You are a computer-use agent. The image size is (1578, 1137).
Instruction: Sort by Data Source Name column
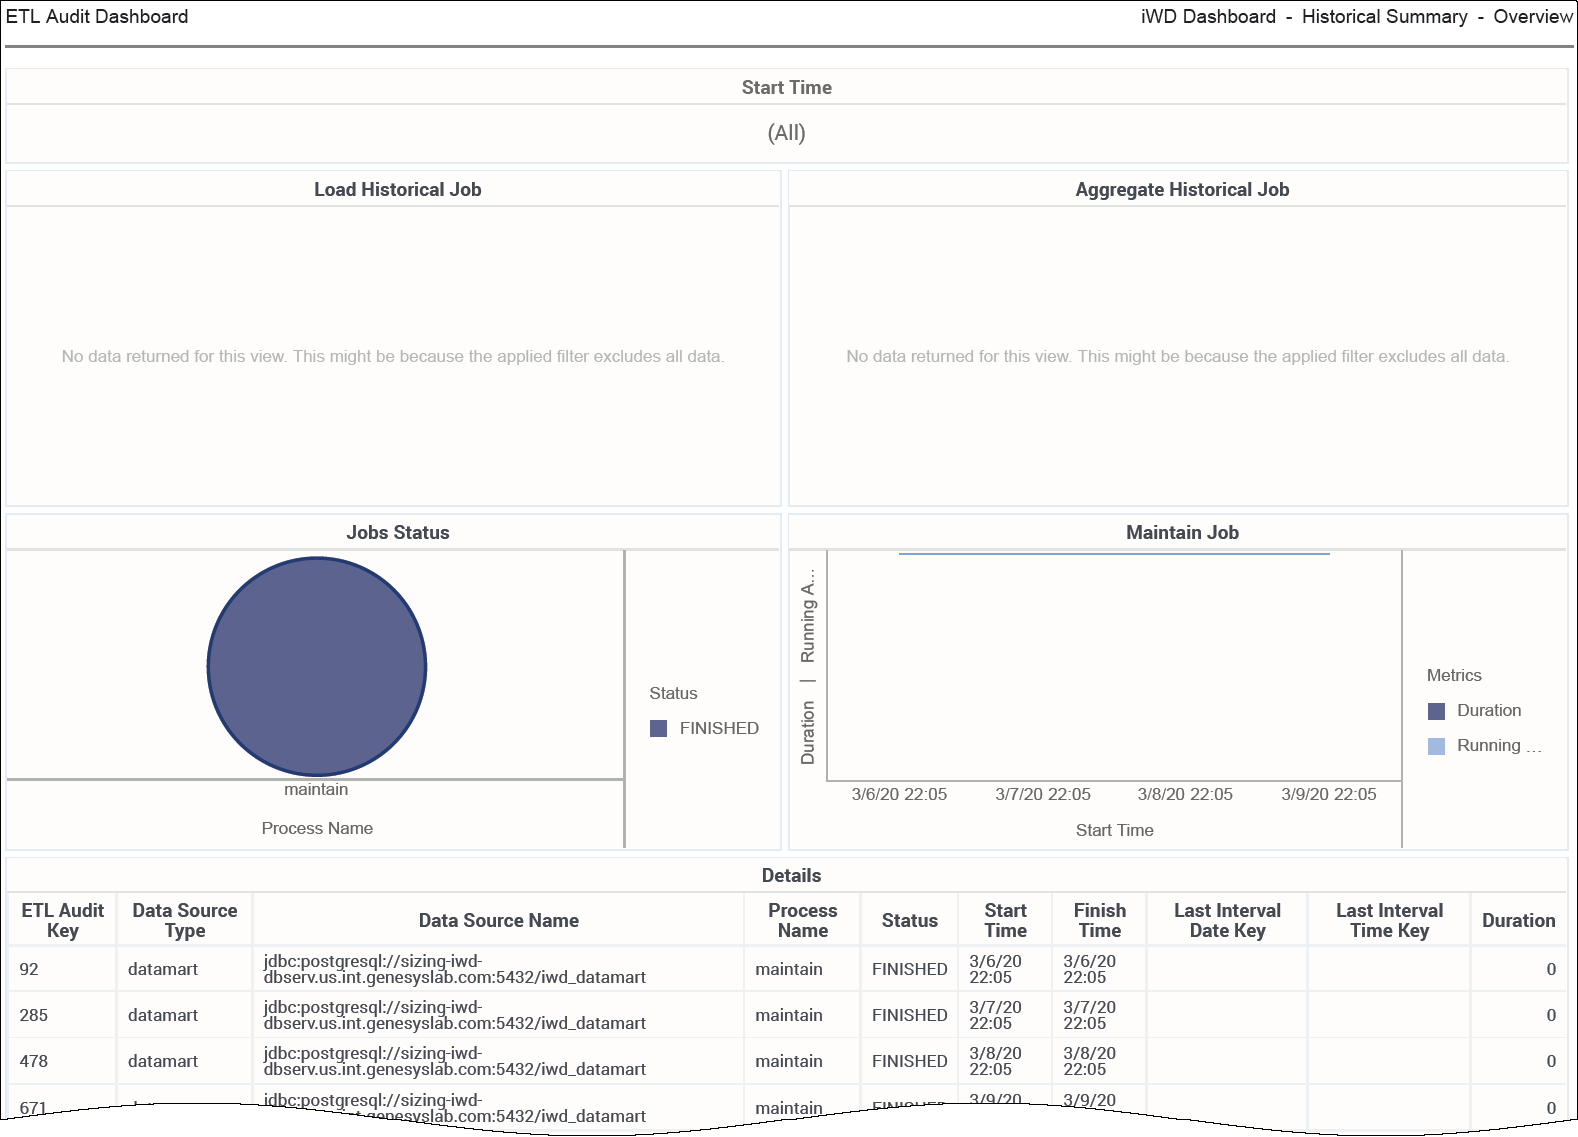tap(498, 920)
